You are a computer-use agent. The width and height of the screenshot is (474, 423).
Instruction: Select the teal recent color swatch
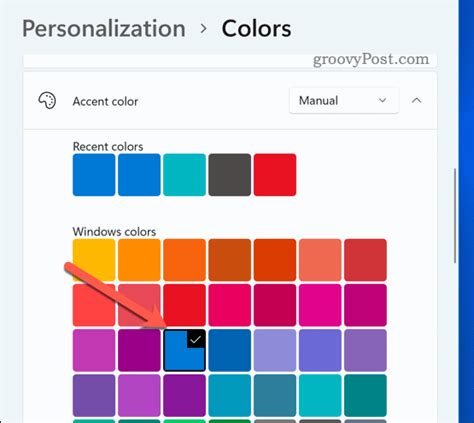(x=184, y=175)
